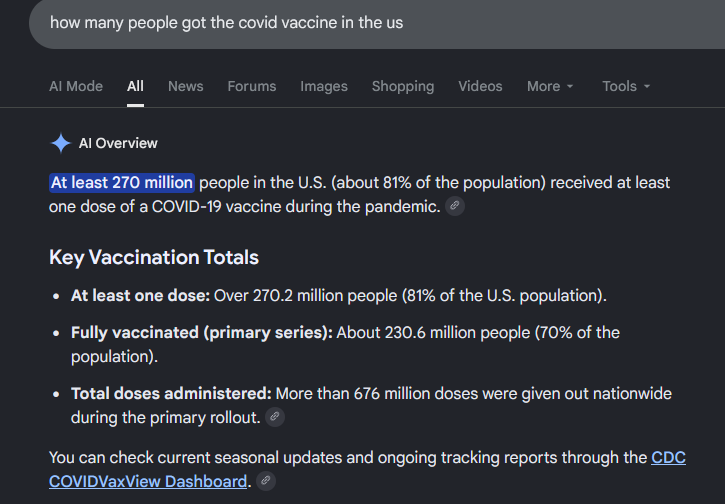Open the CDC COVIDVaxView Dashboard link

coord(368,469)
